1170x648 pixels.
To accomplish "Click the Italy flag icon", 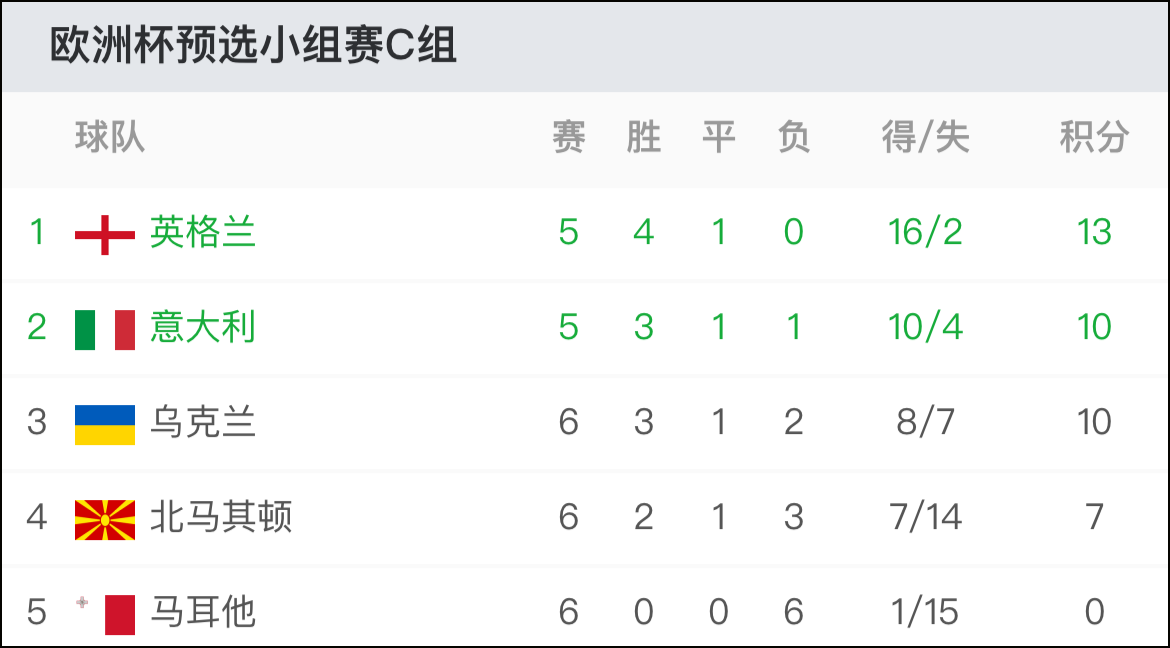I will (104, 329).
